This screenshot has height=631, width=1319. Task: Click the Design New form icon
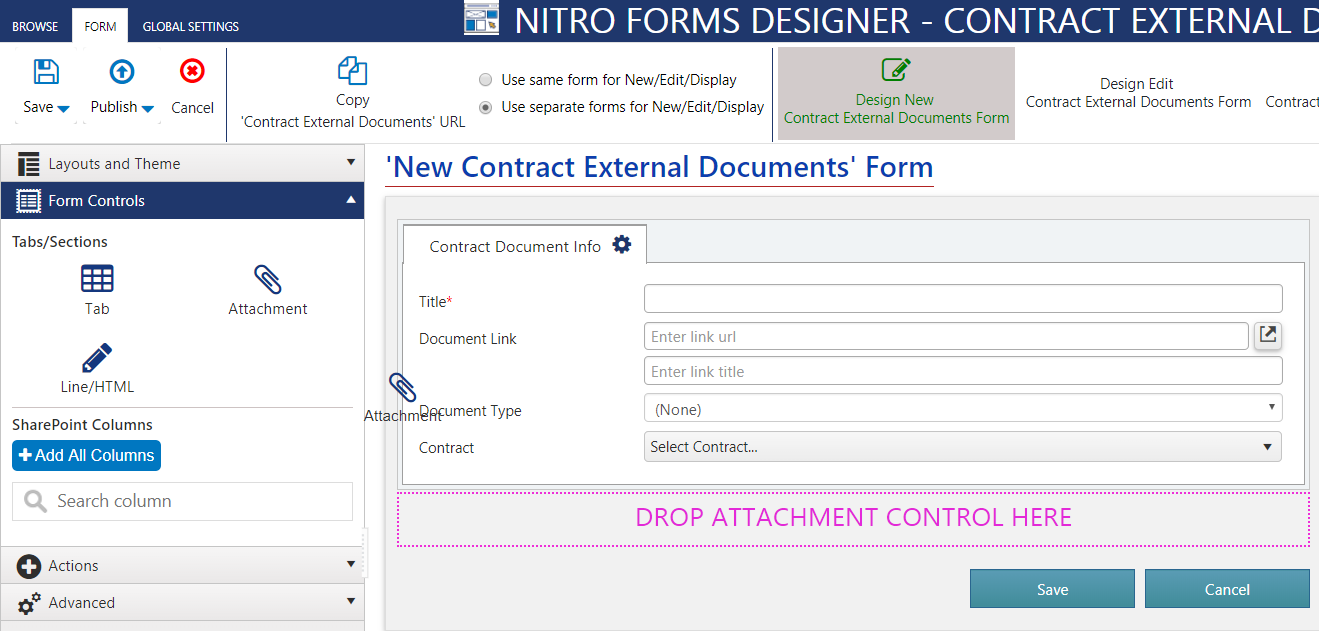(x=896, y=71)
